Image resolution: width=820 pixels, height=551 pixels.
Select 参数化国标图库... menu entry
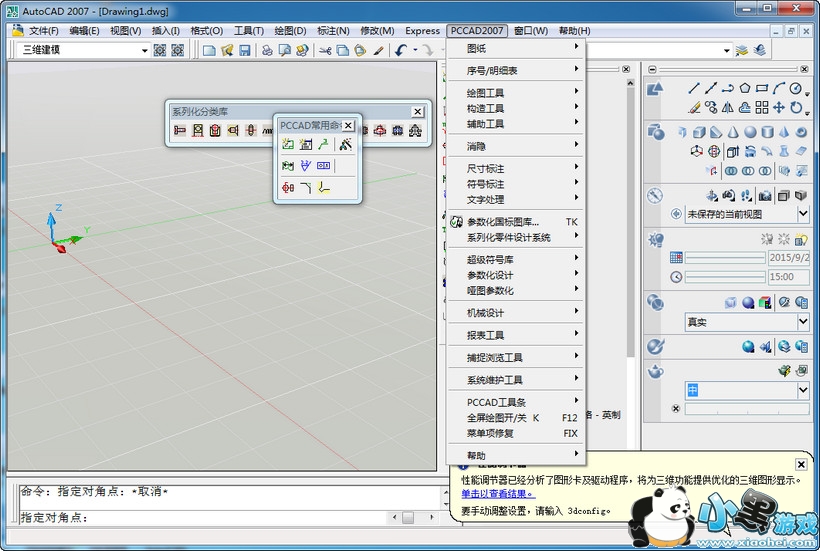click(503, 222)
